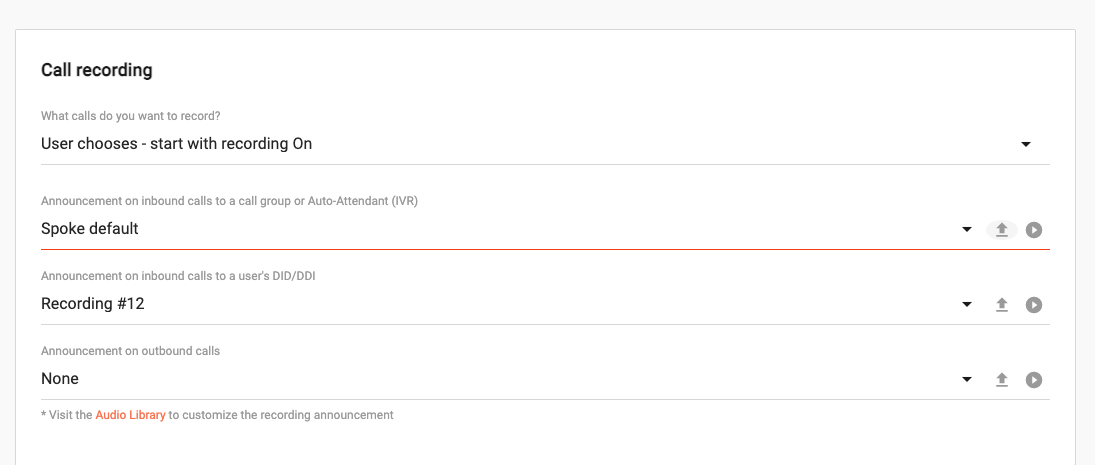Open the Recording #12 dropdown arrow

(967, 304)
